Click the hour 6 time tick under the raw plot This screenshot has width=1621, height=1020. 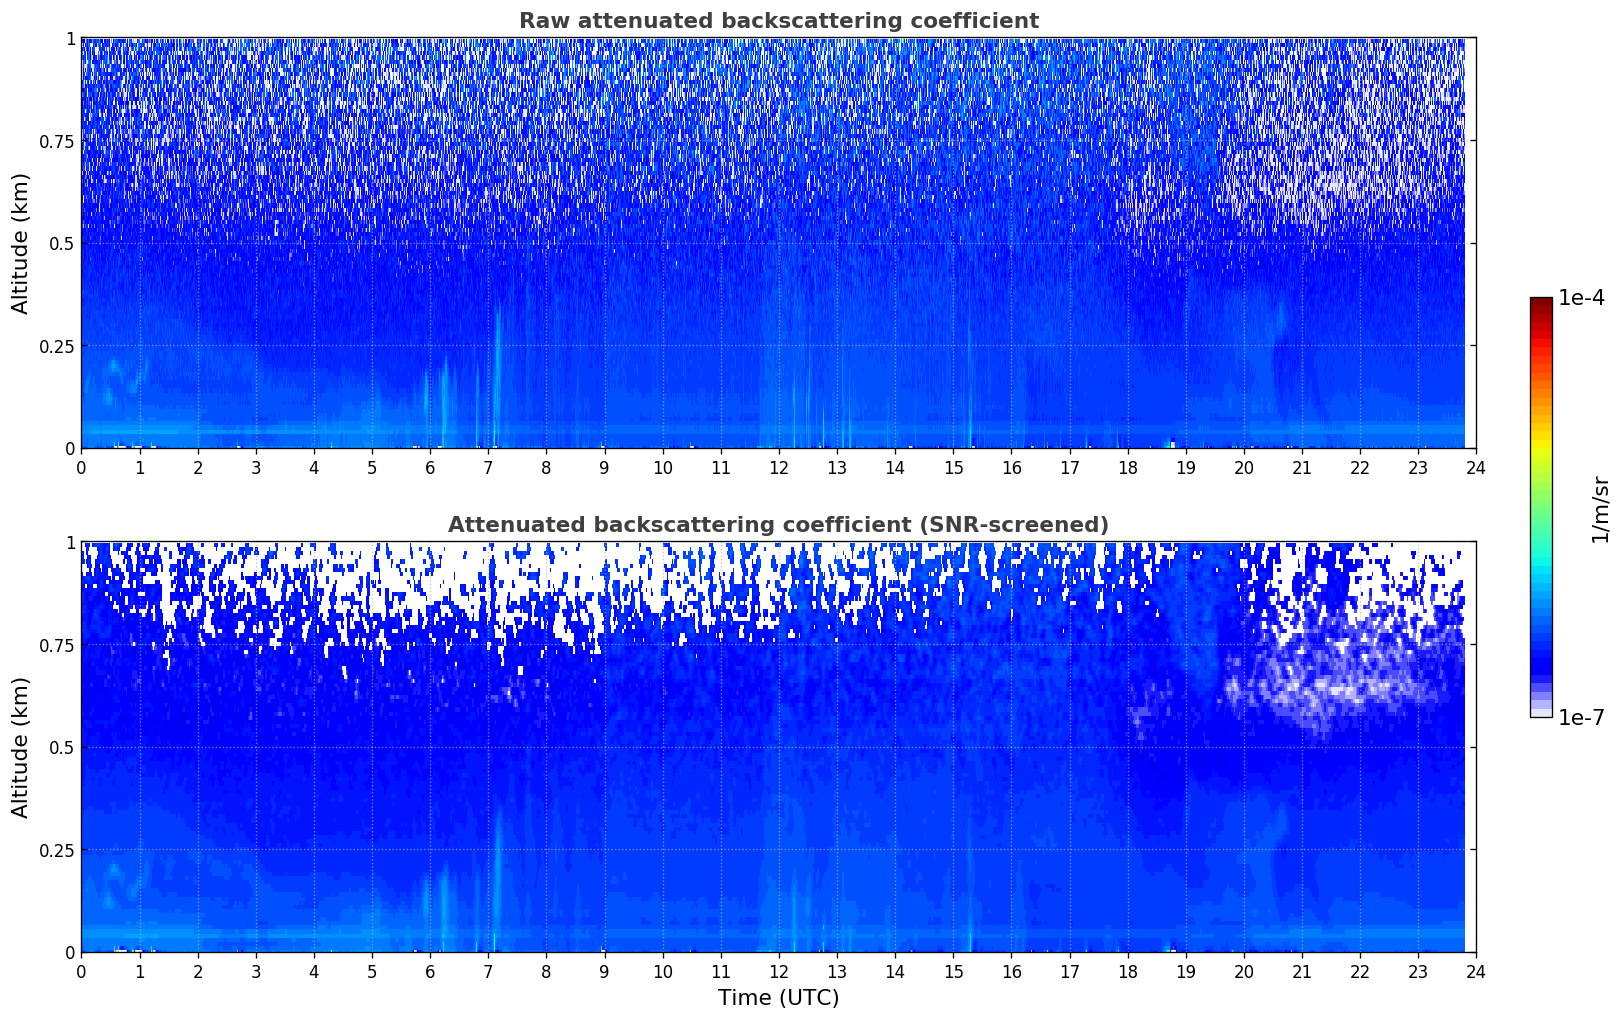[x=430, y=467]
